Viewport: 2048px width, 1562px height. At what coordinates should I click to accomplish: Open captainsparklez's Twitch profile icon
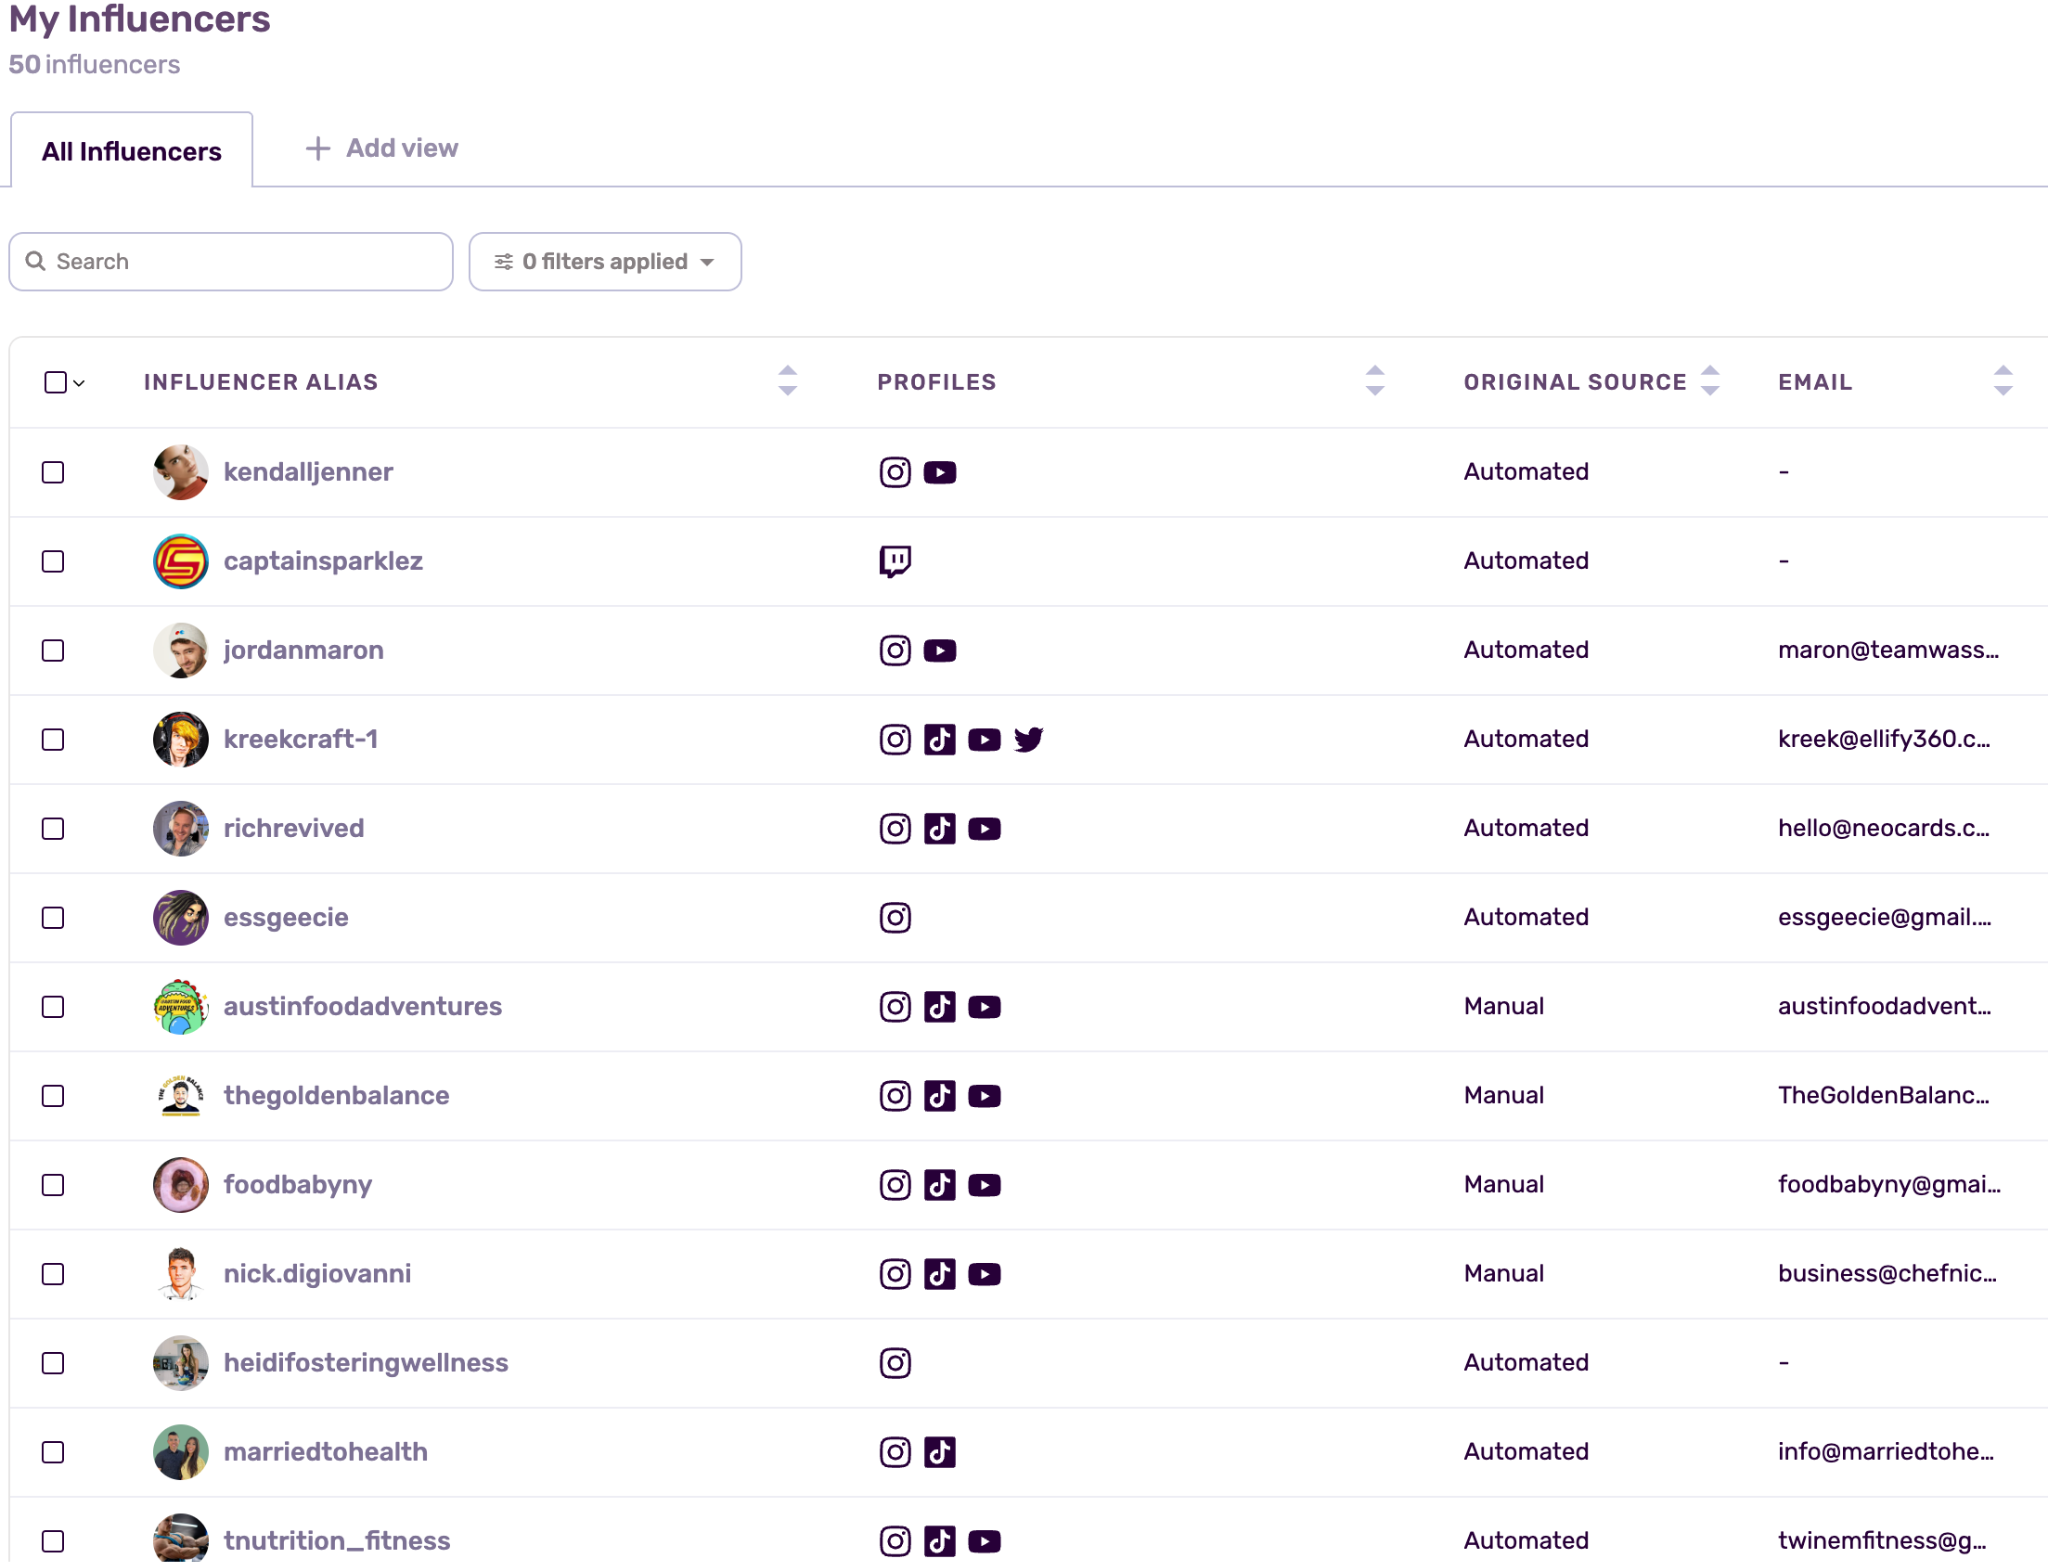895,561
